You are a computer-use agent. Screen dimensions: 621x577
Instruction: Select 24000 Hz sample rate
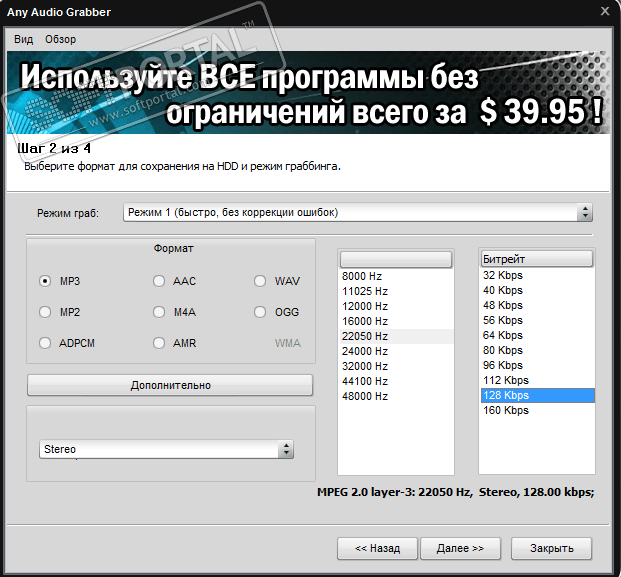pyautogui.click(x=396, y=351)
